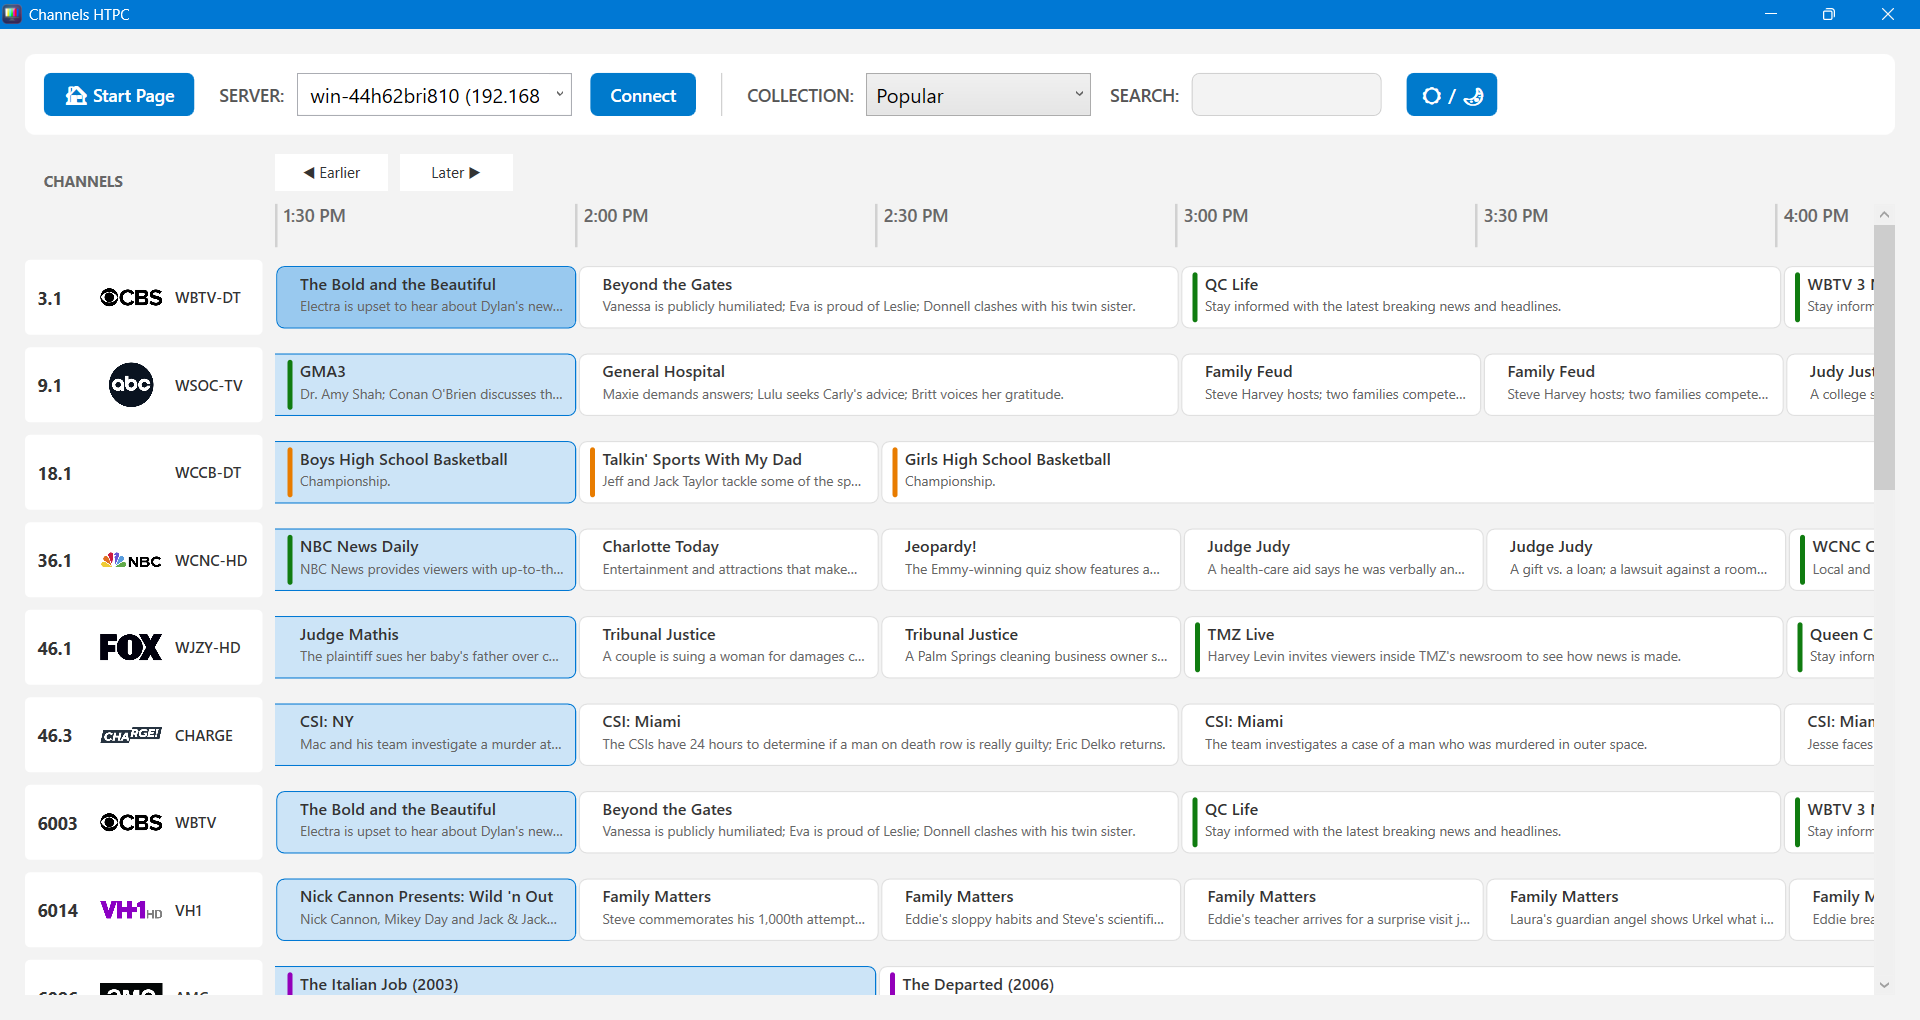Click the ABC logo for WSOC-TV
The height and width of the screenshot is (1020, 1920).
131,385
